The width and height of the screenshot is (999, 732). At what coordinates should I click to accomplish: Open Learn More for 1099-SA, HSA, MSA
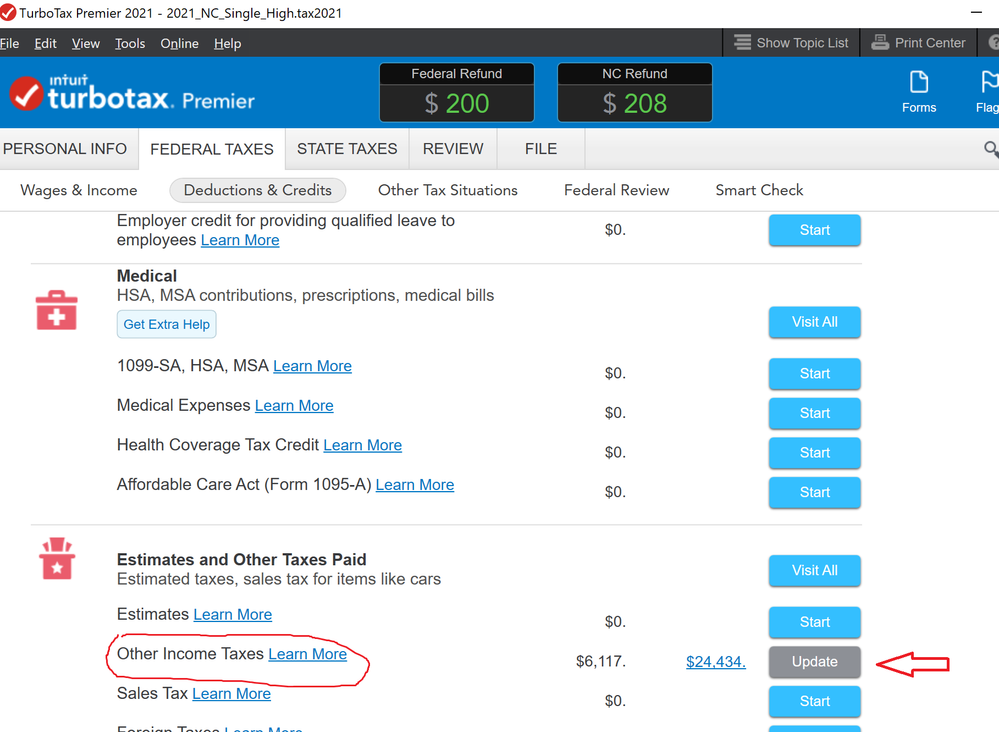(x=312, y=366)
